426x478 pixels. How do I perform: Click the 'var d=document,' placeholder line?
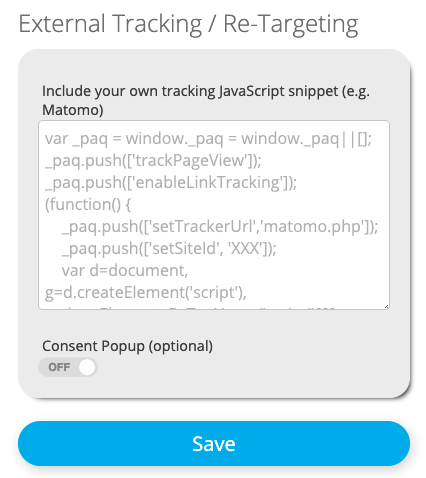tap(125, 270)
